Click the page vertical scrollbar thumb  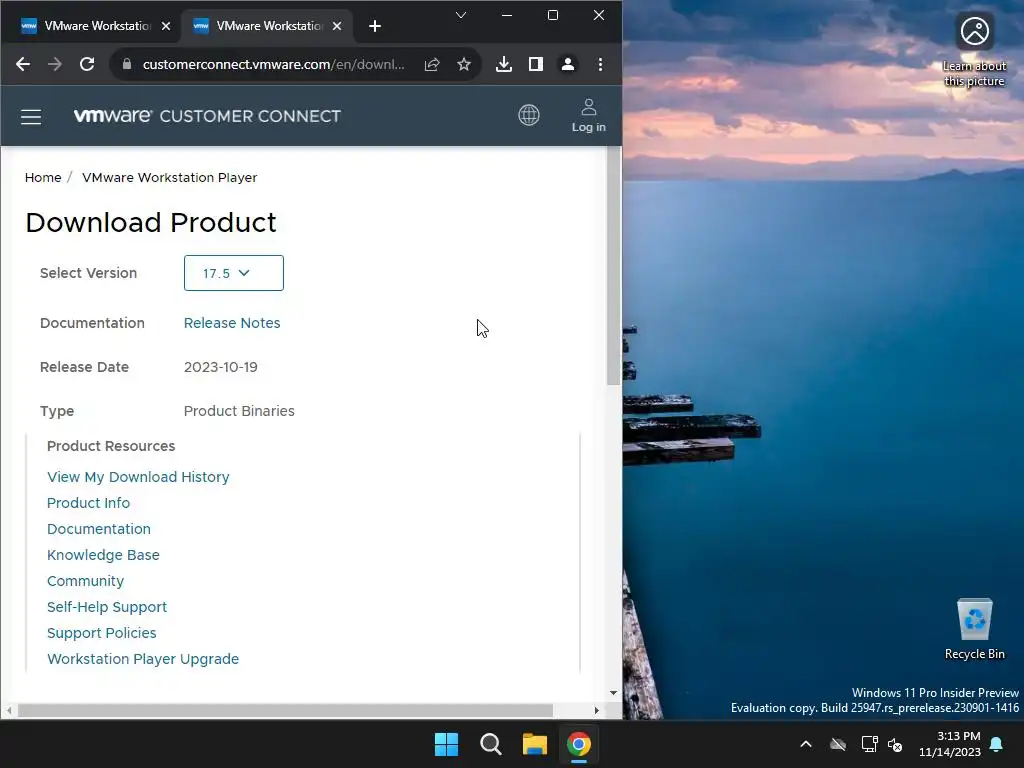coord(613,266)
